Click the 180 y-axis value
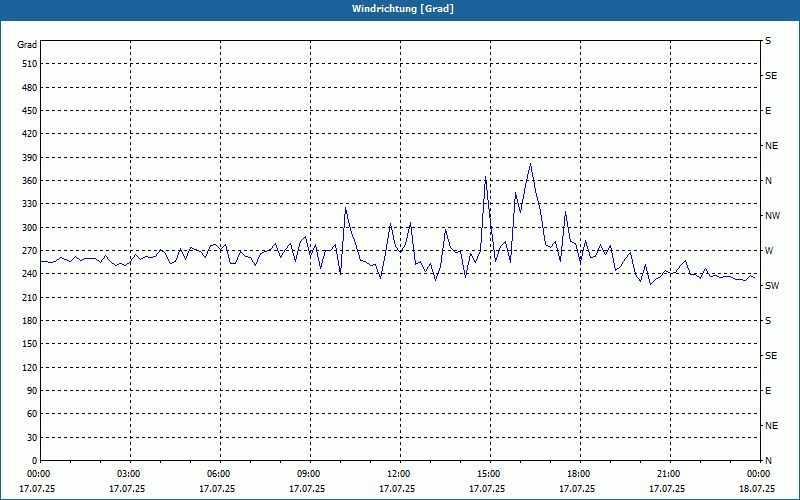 tap(30, 321)
